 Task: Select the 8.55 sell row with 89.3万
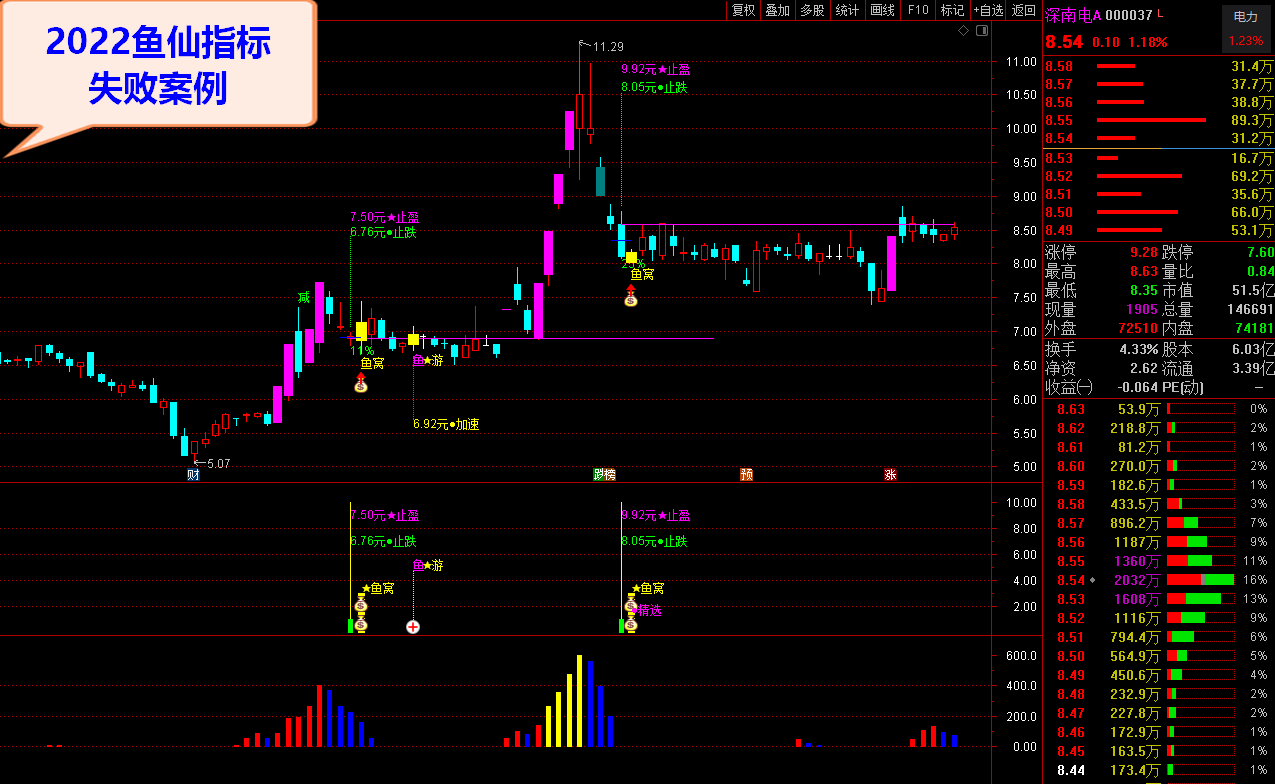(1159, 120)
